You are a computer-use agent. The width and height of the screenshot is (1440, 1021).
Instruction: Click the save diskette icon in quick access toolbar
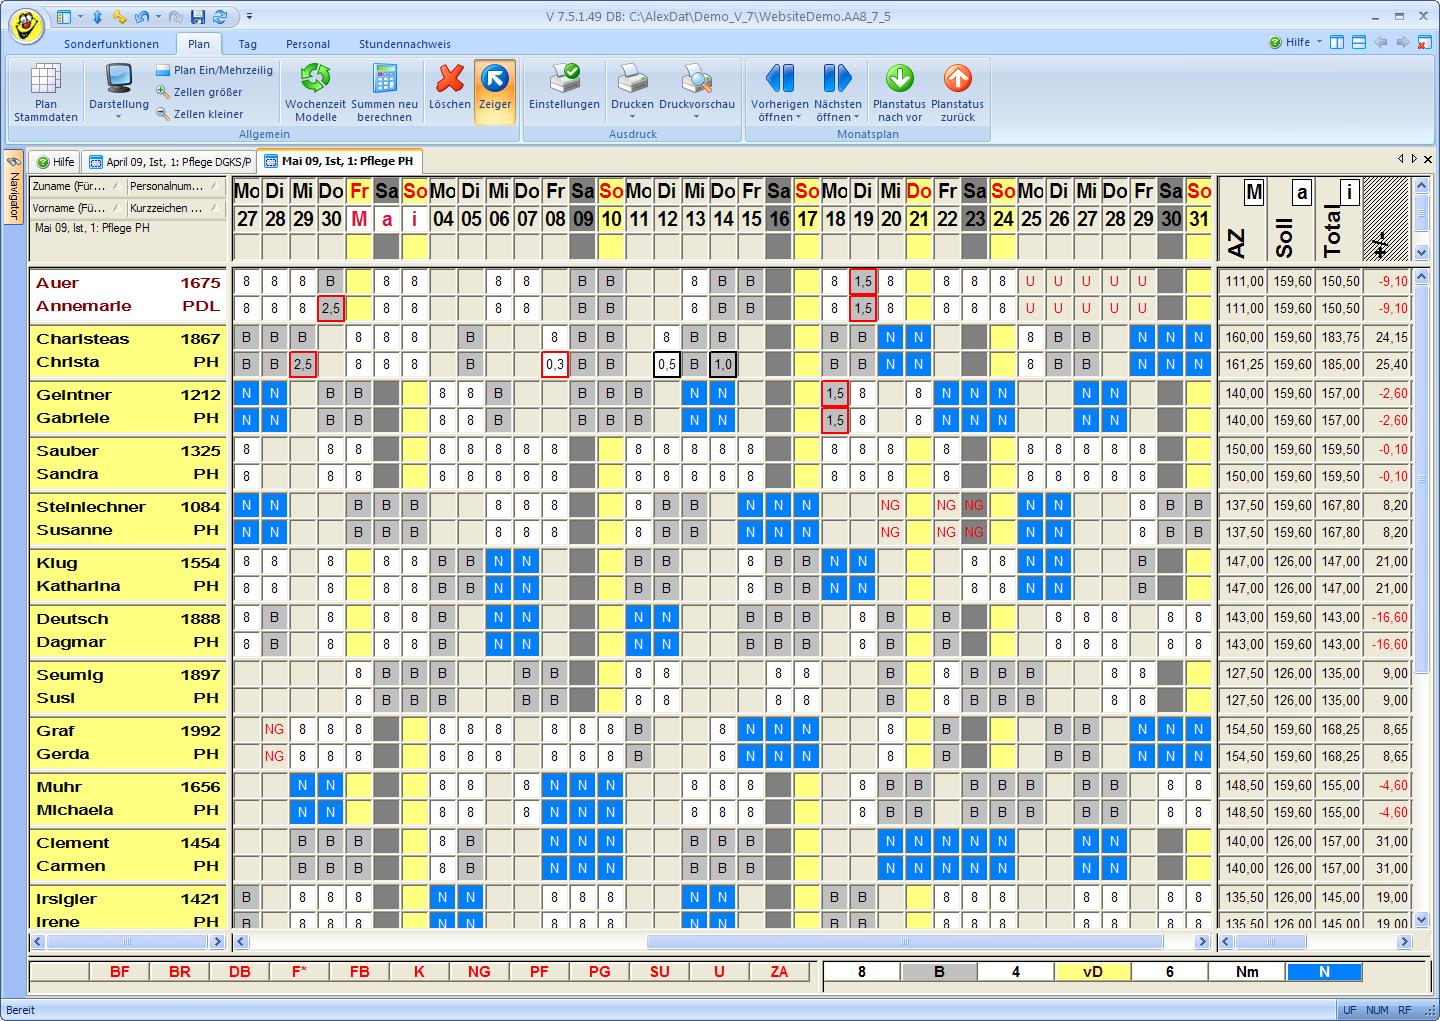[198, 17]
